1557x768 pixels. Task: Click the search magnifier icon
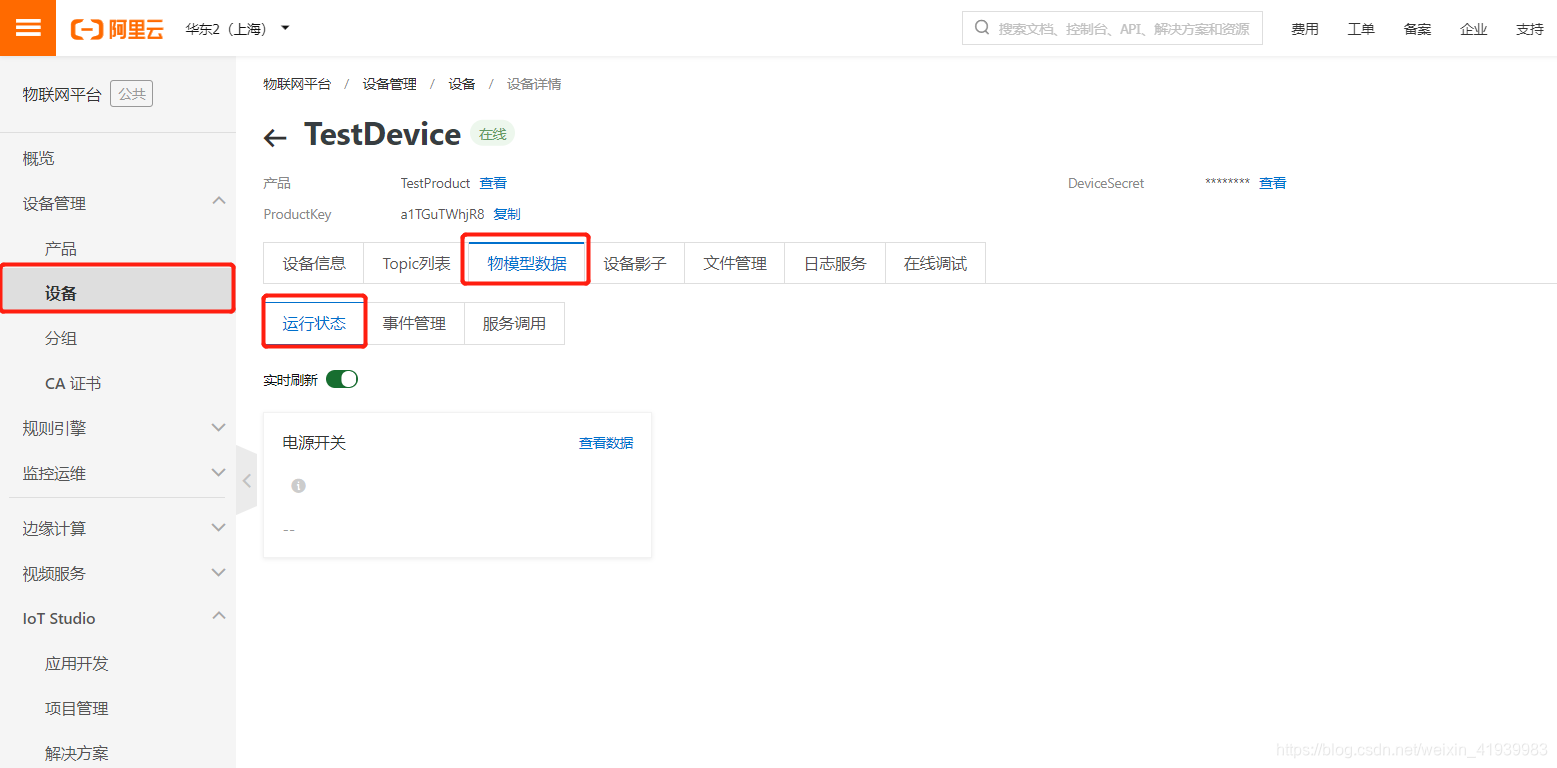coord(981,27)
